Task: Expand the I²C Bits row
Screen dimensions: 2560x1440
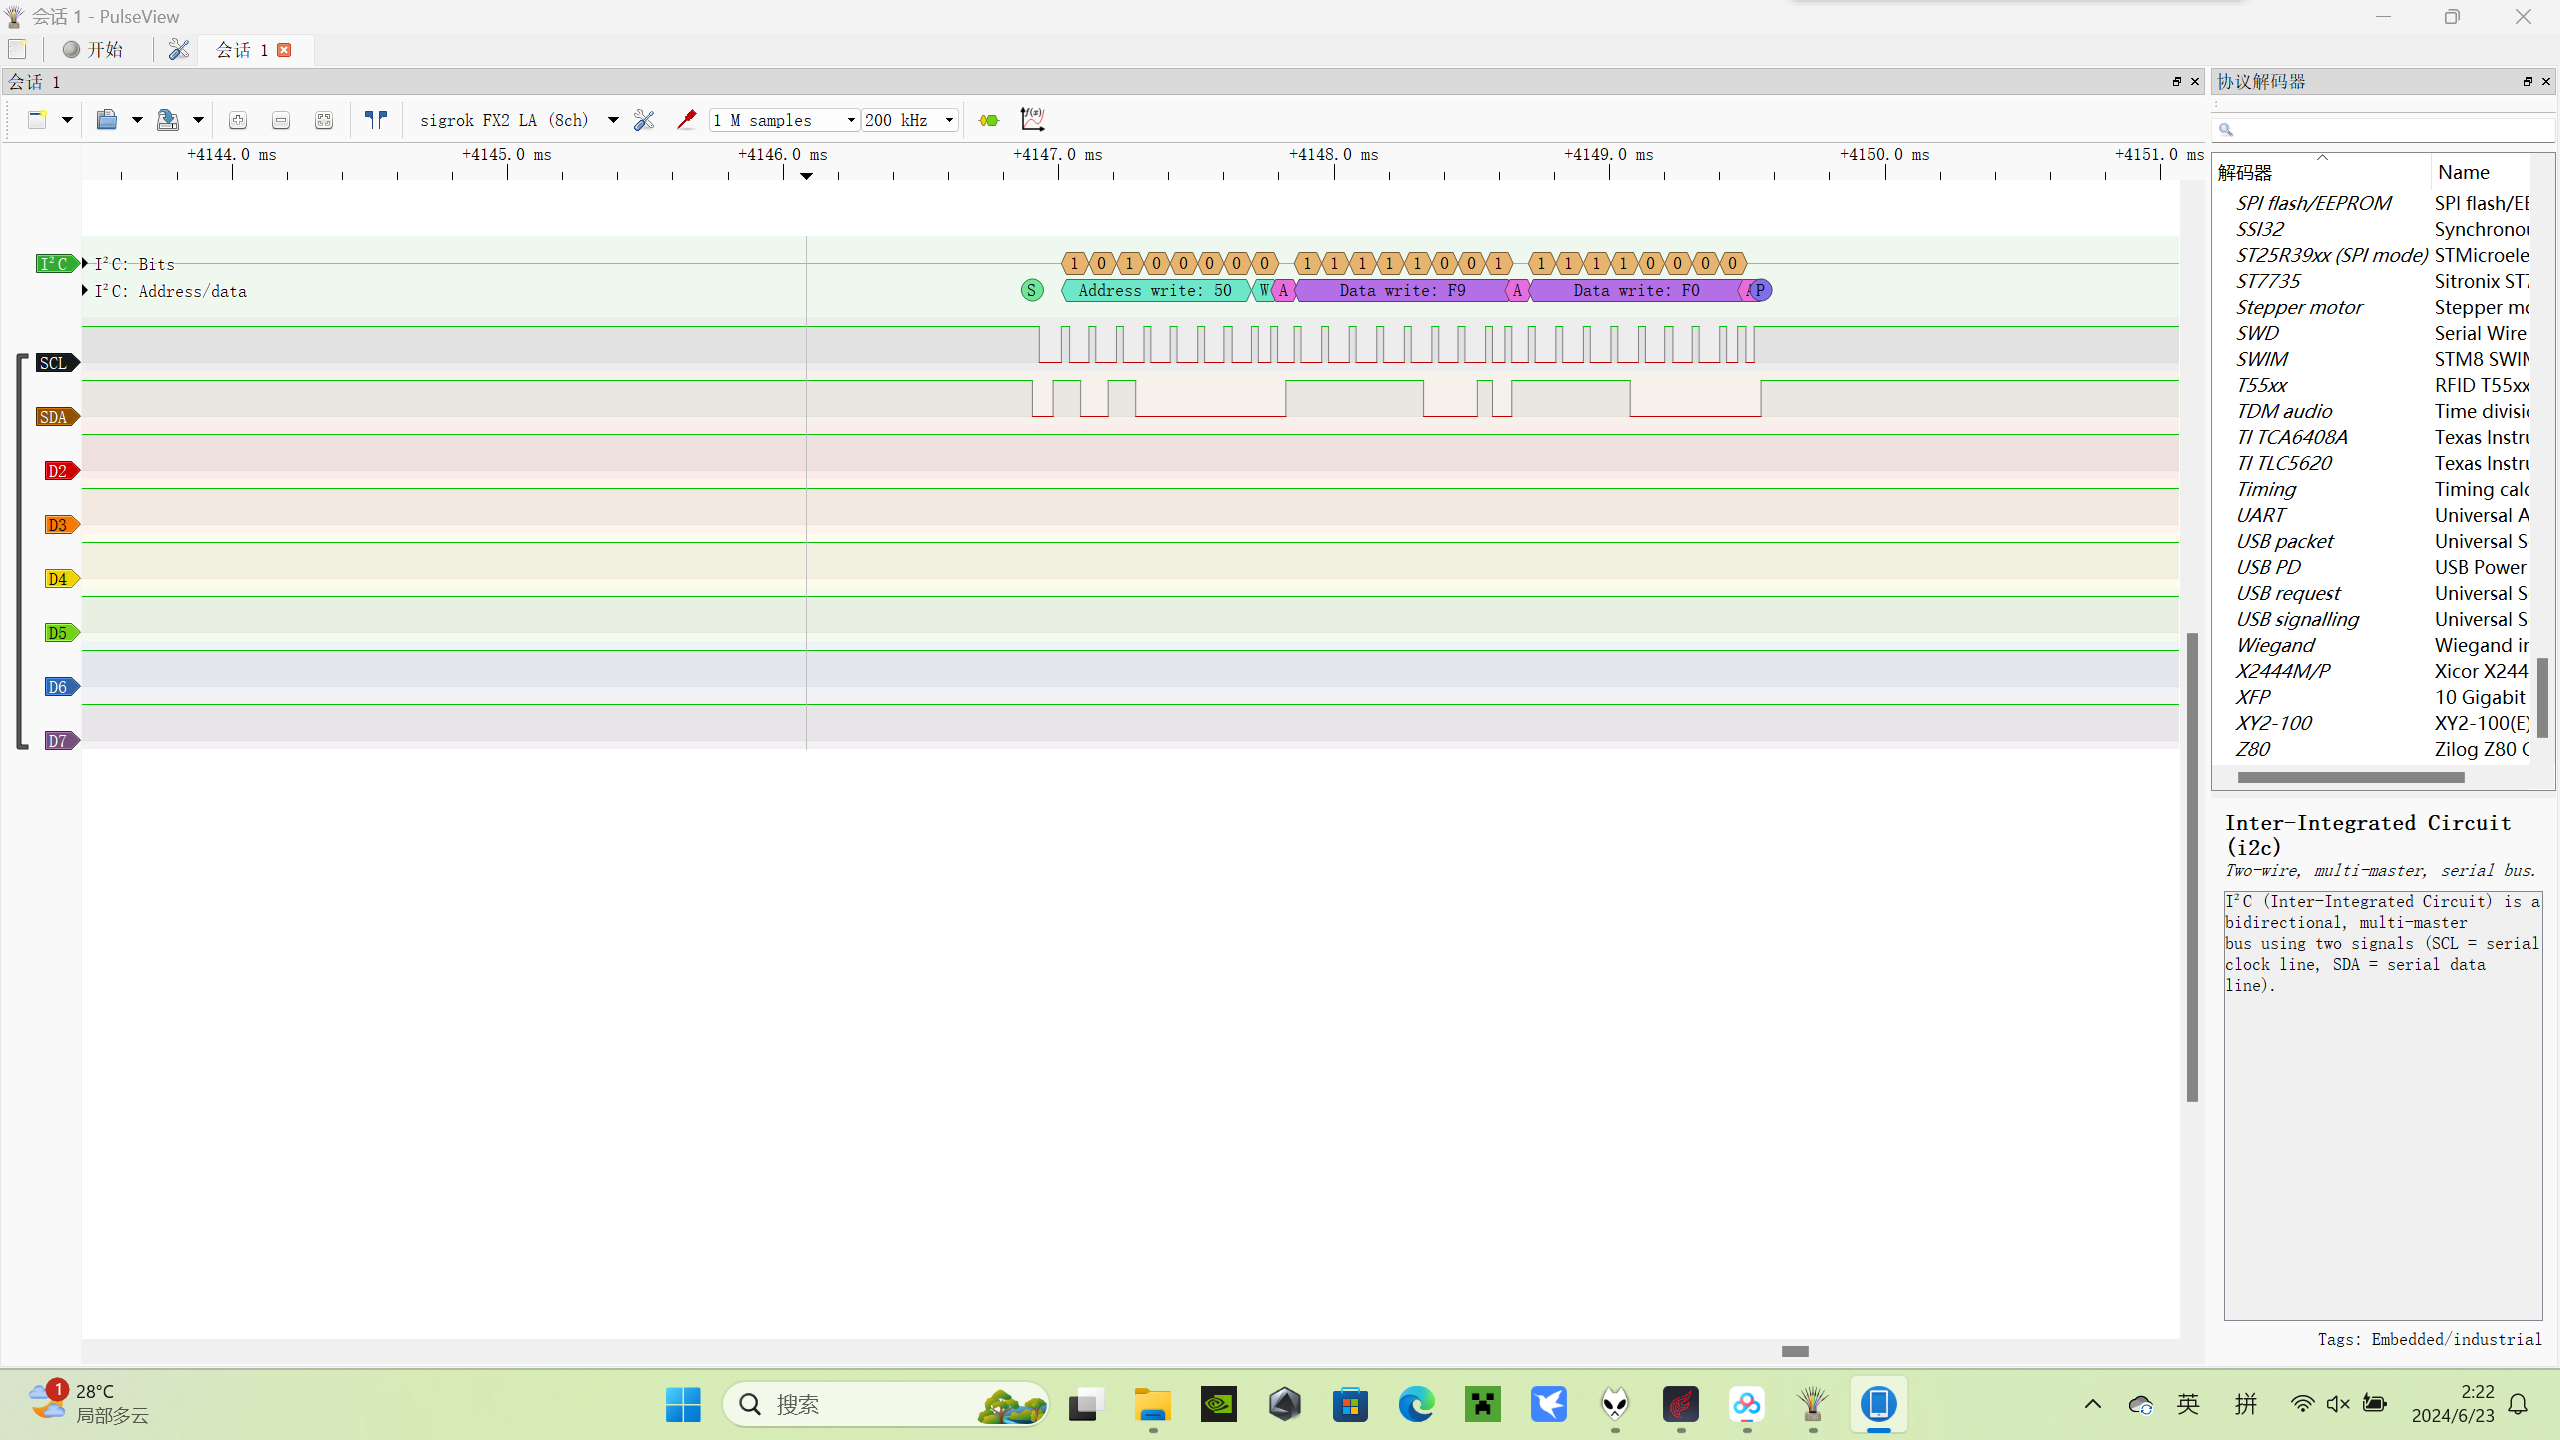Action: click(x=86, y=264)
